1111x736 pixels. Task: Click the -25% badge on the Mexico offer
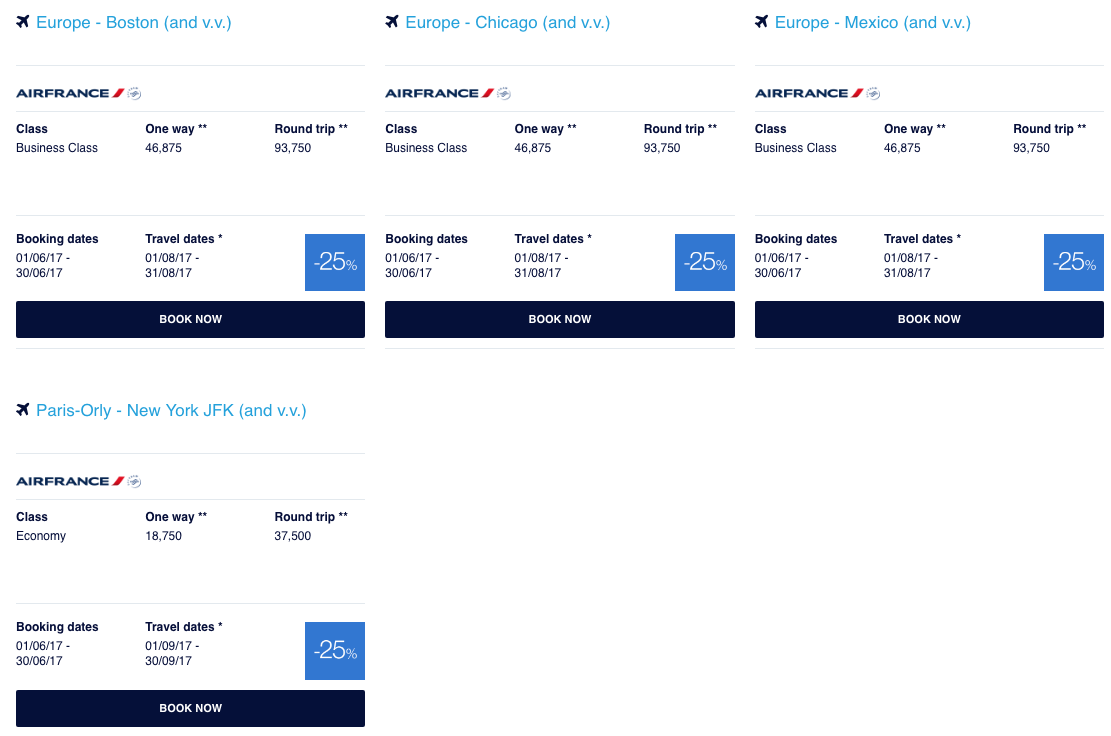tap(1074, 262)
